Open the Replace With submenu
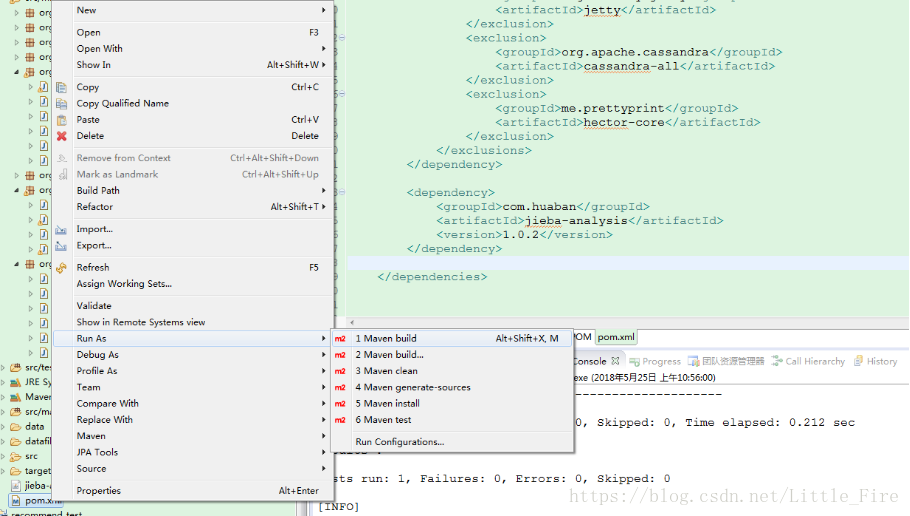This screenshot has width=910, height=516. coord(193,420)
